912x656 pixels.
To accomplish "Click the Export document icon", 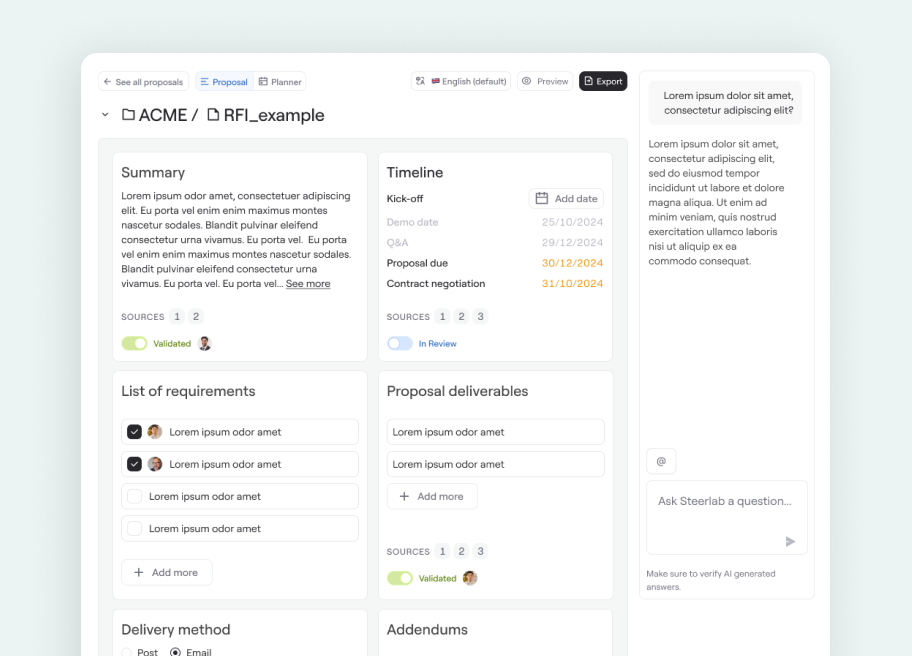I will click(x=589, y=81).
